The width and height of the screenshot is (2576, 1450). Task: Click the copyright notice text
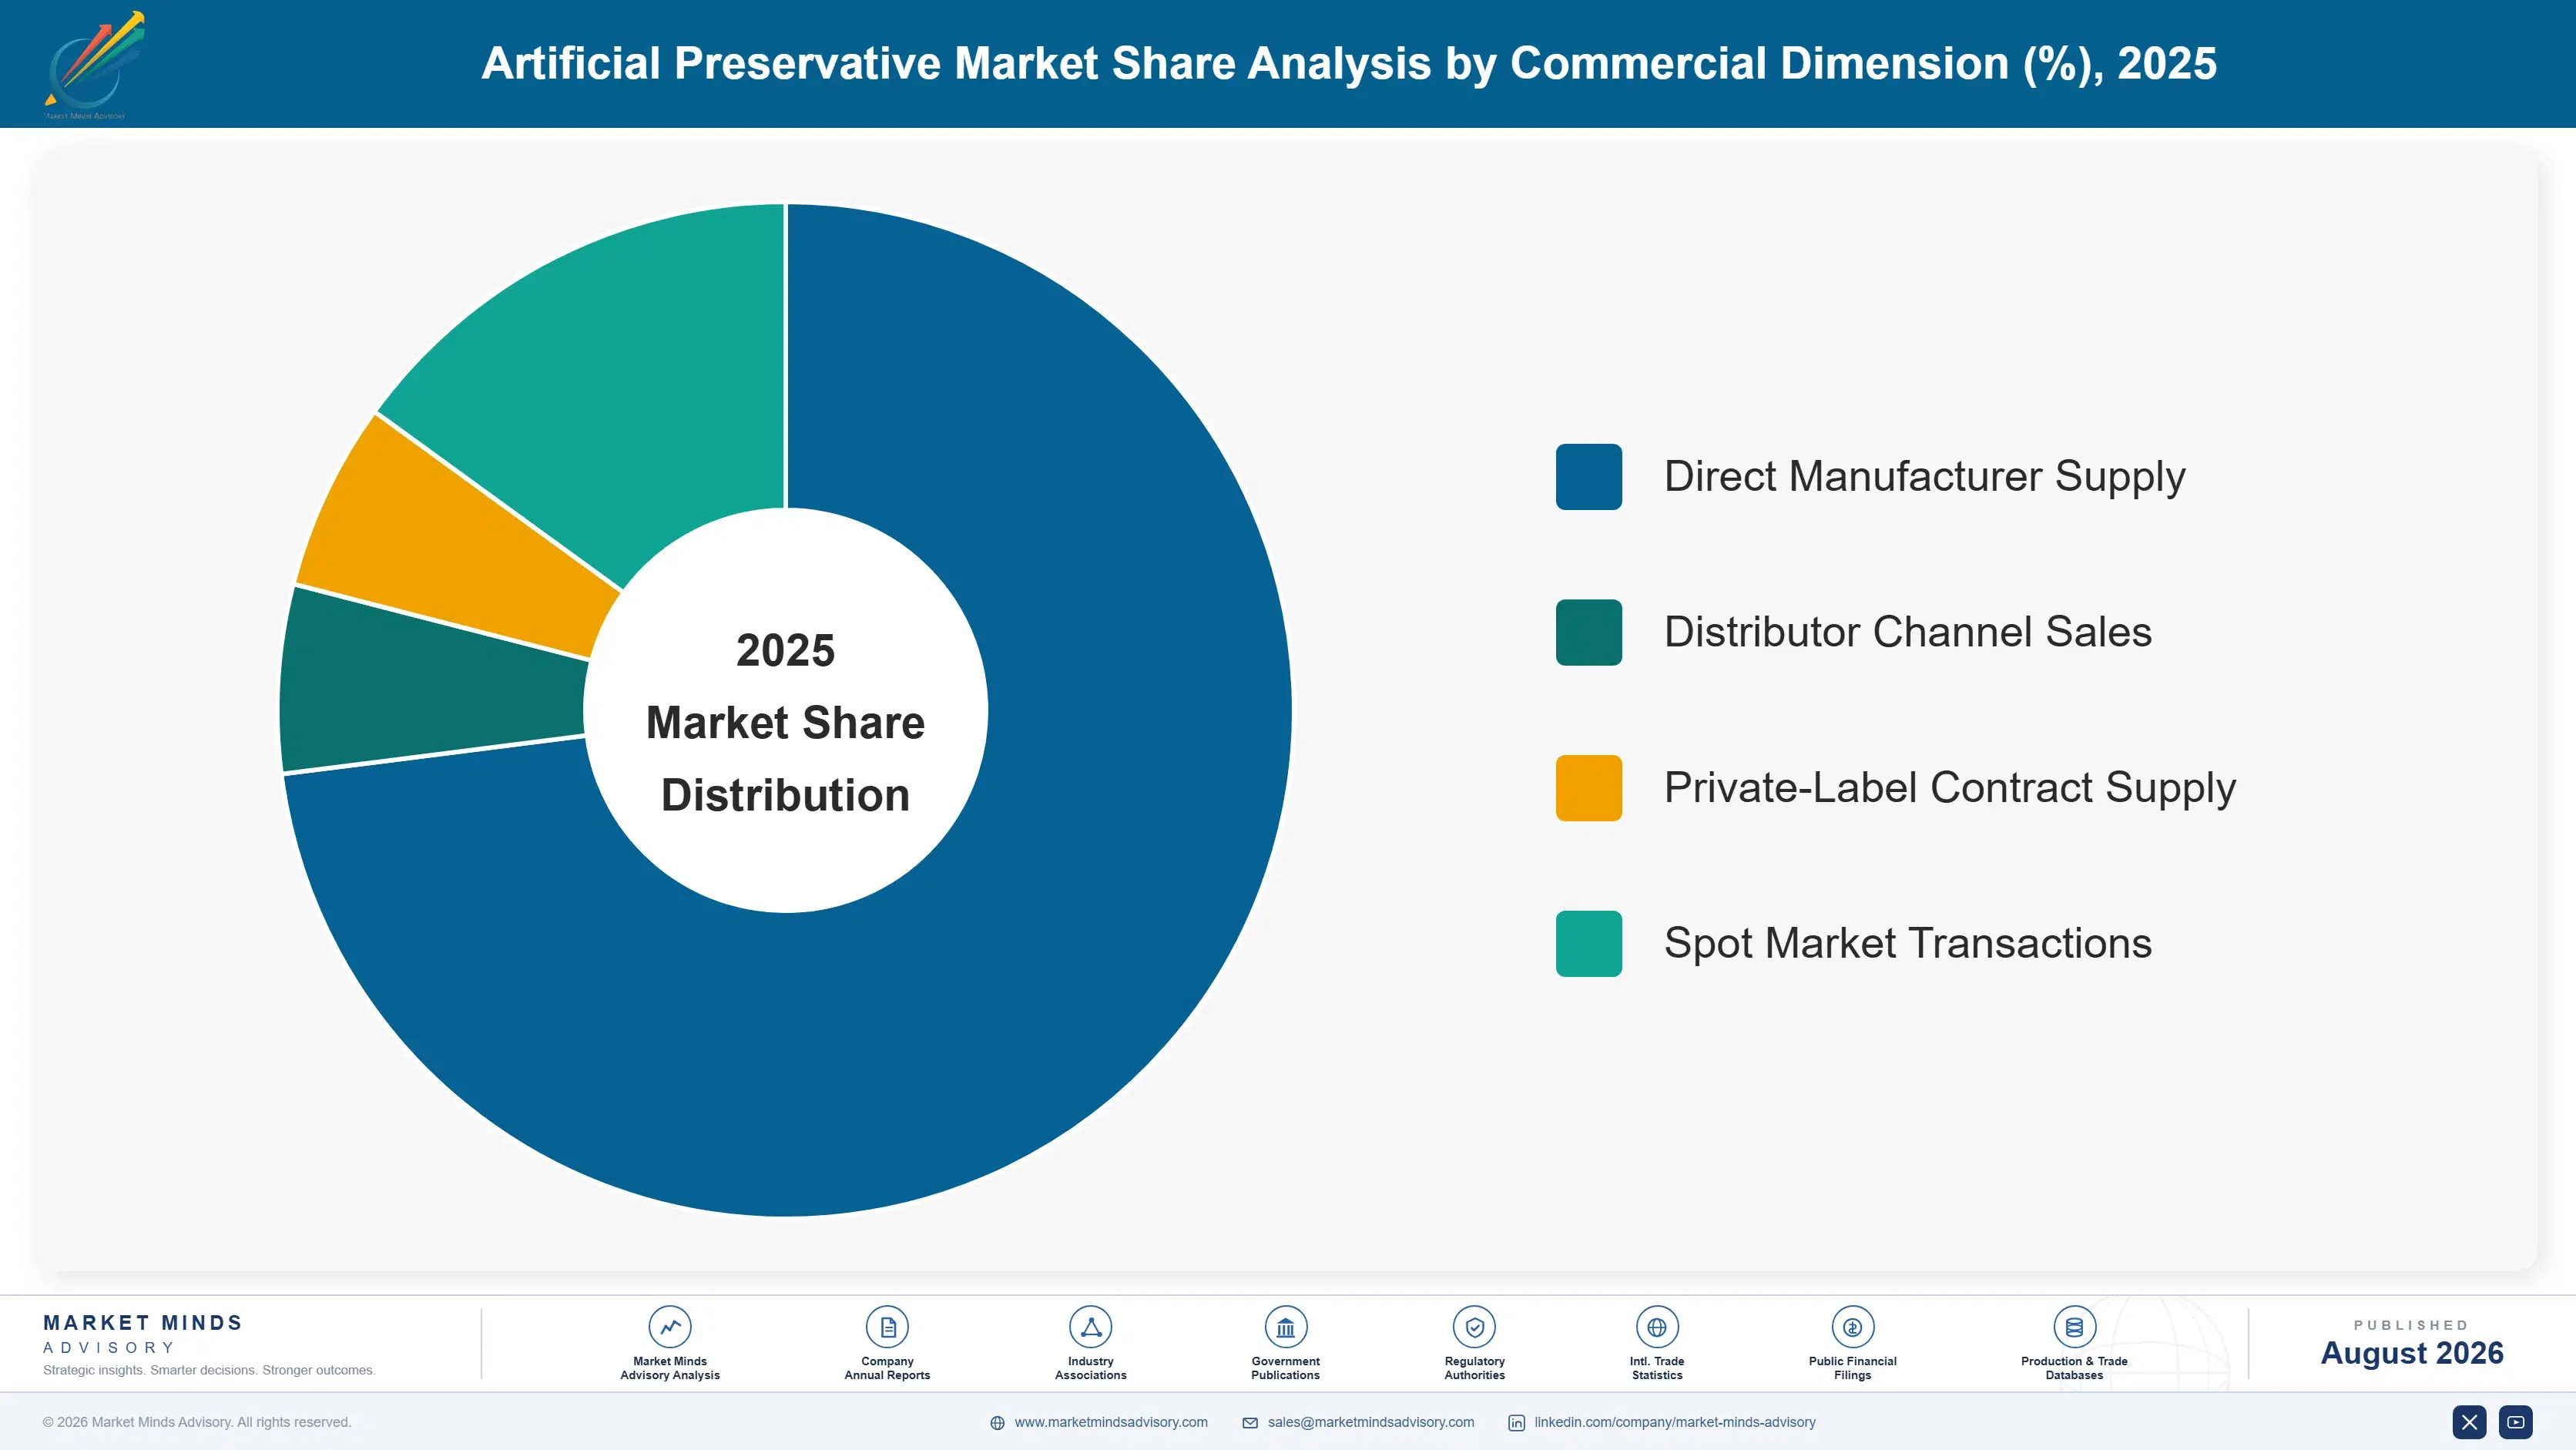click(x=197, y=1422)
